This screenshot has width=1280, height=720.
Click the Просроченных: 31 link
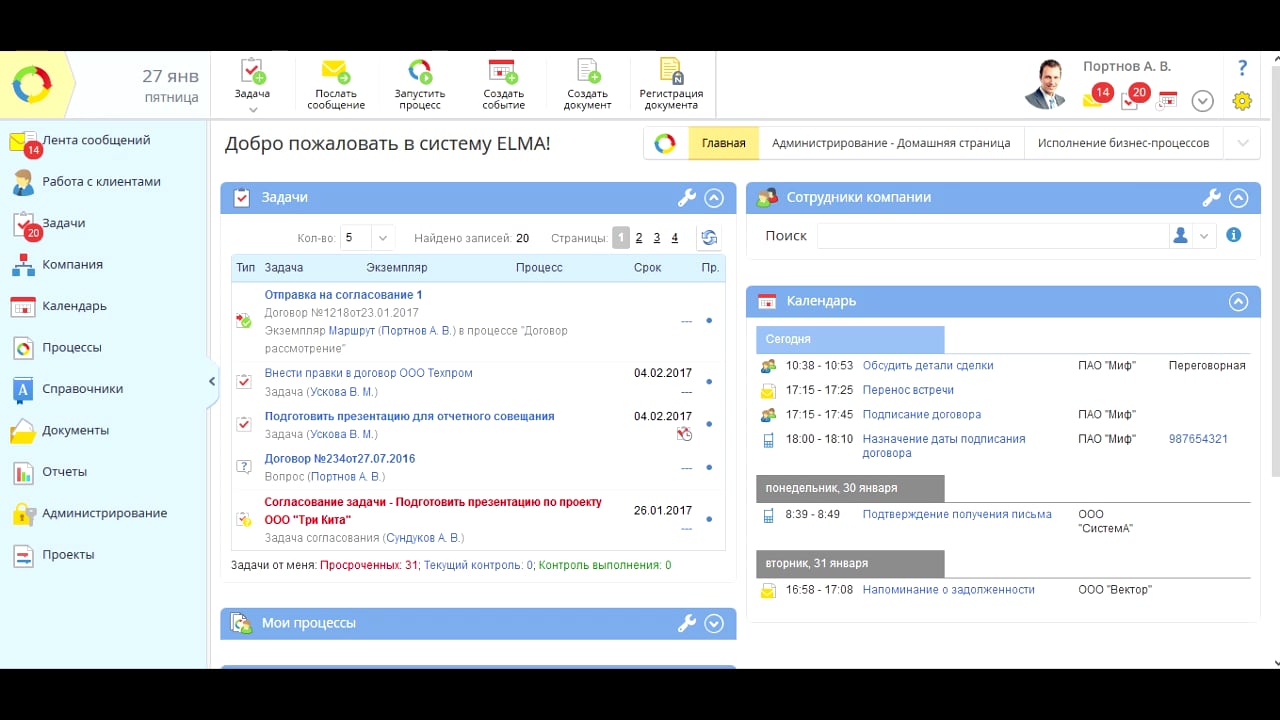pyautogui.click(x=369, y=565)
